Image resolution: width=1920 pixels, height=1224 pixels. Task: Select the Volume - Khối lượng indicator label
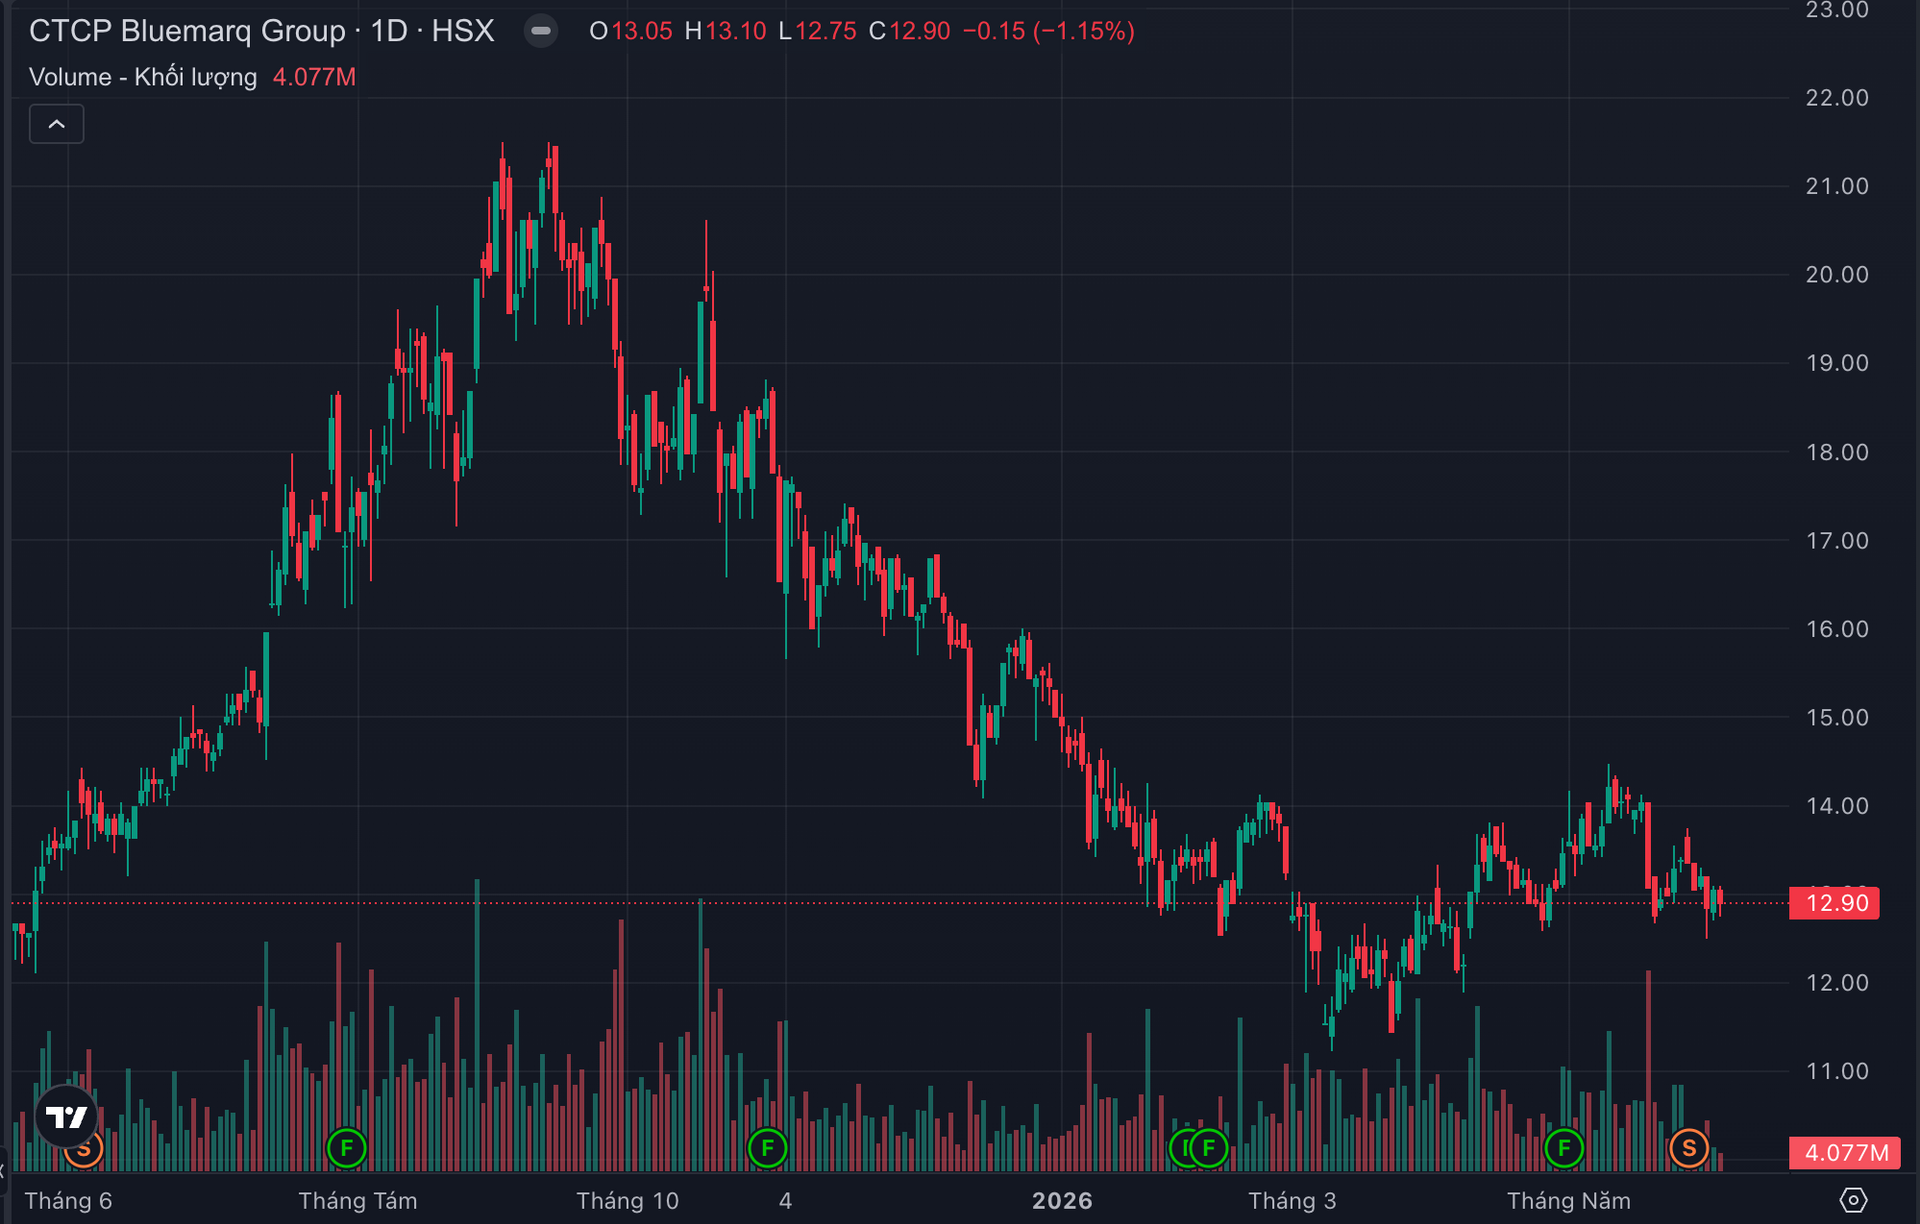[143, 77]
